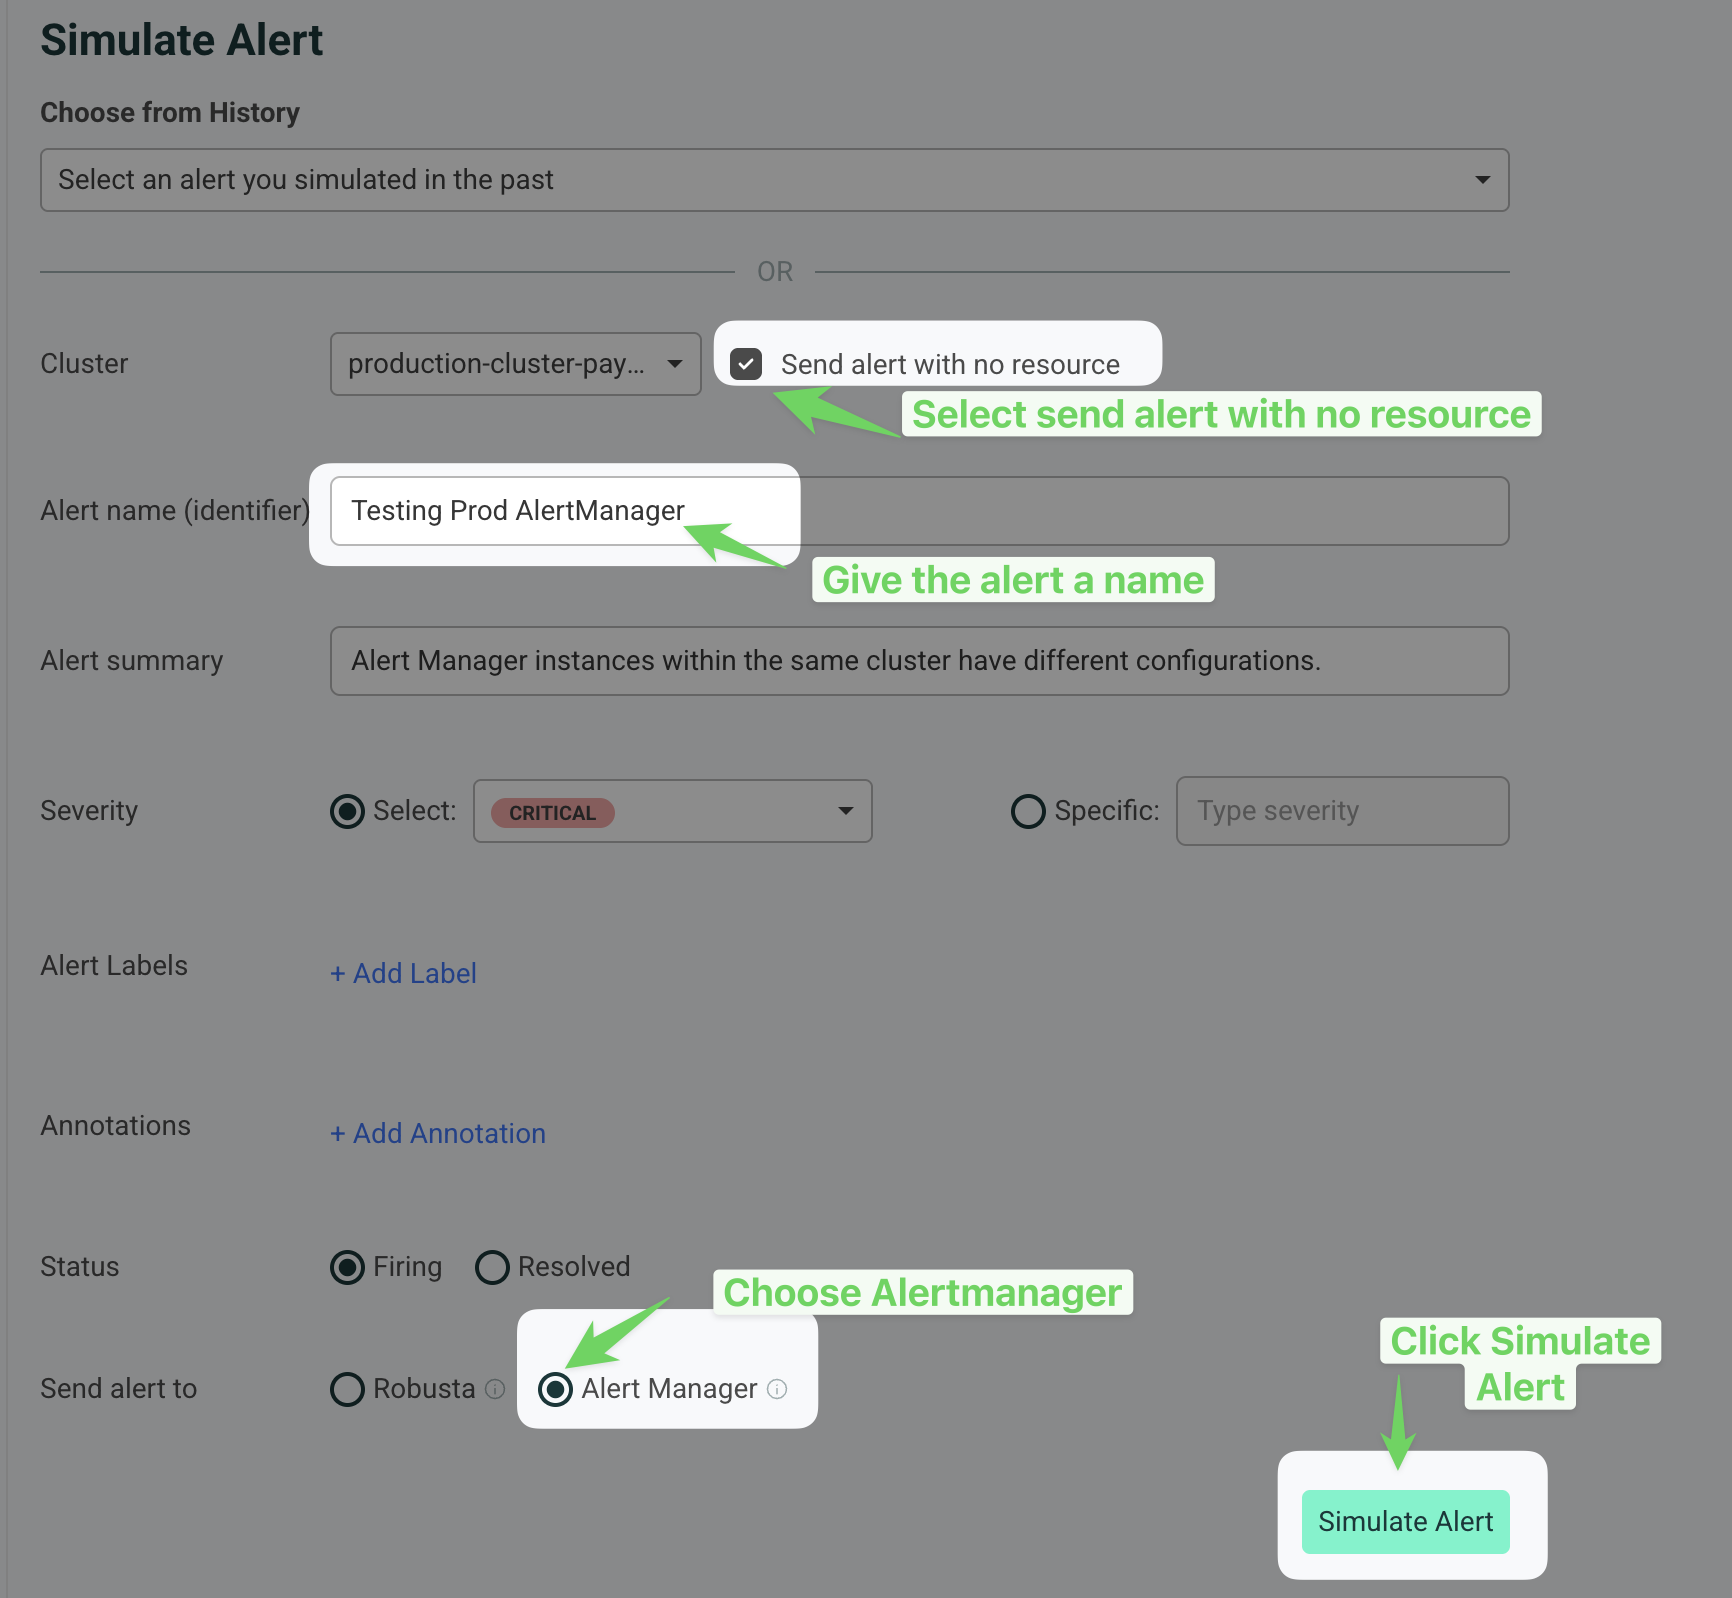Viewport: 1732px width, 1598px height.
Task: Click the Add Label link
Action: pos(403,973)
